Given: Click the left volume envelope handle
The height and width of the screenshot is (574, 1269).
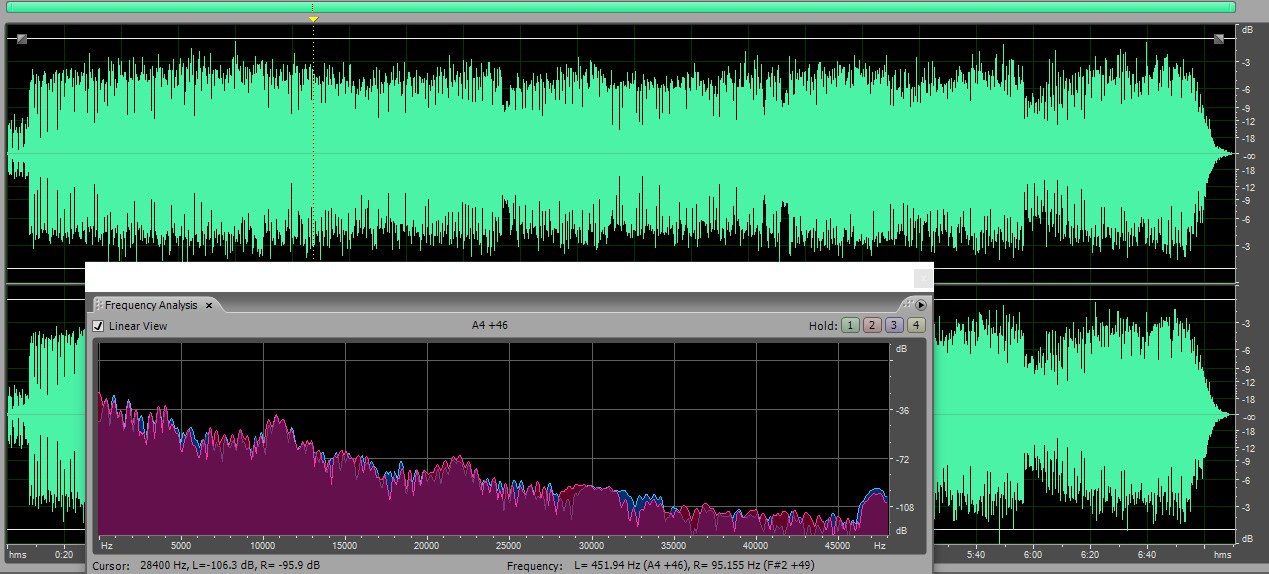Looking at the screenshot, I should pyautogui.click(x=22, y=39).
